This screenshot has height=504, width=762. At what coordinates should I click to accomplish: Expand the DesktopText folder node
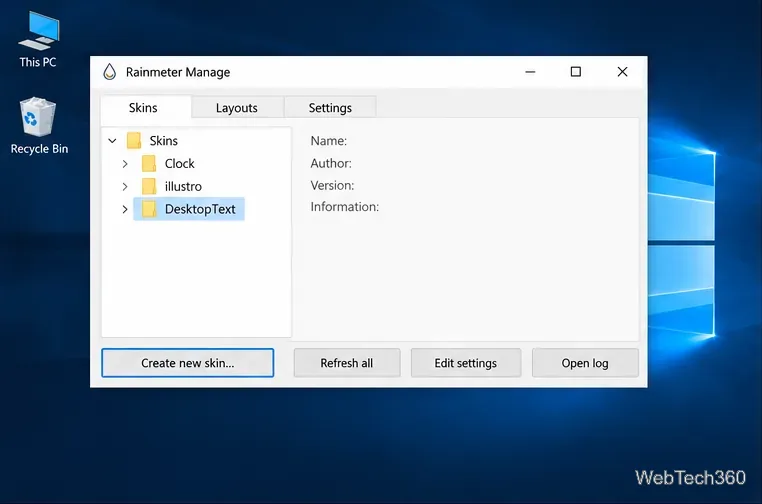coord(125,209)
